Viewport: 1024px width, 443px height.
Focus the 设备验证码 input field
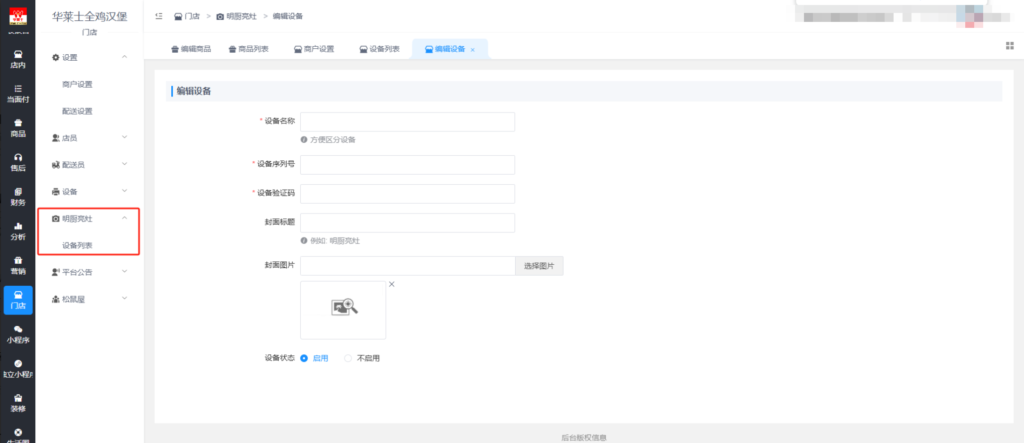pos(408,193)
